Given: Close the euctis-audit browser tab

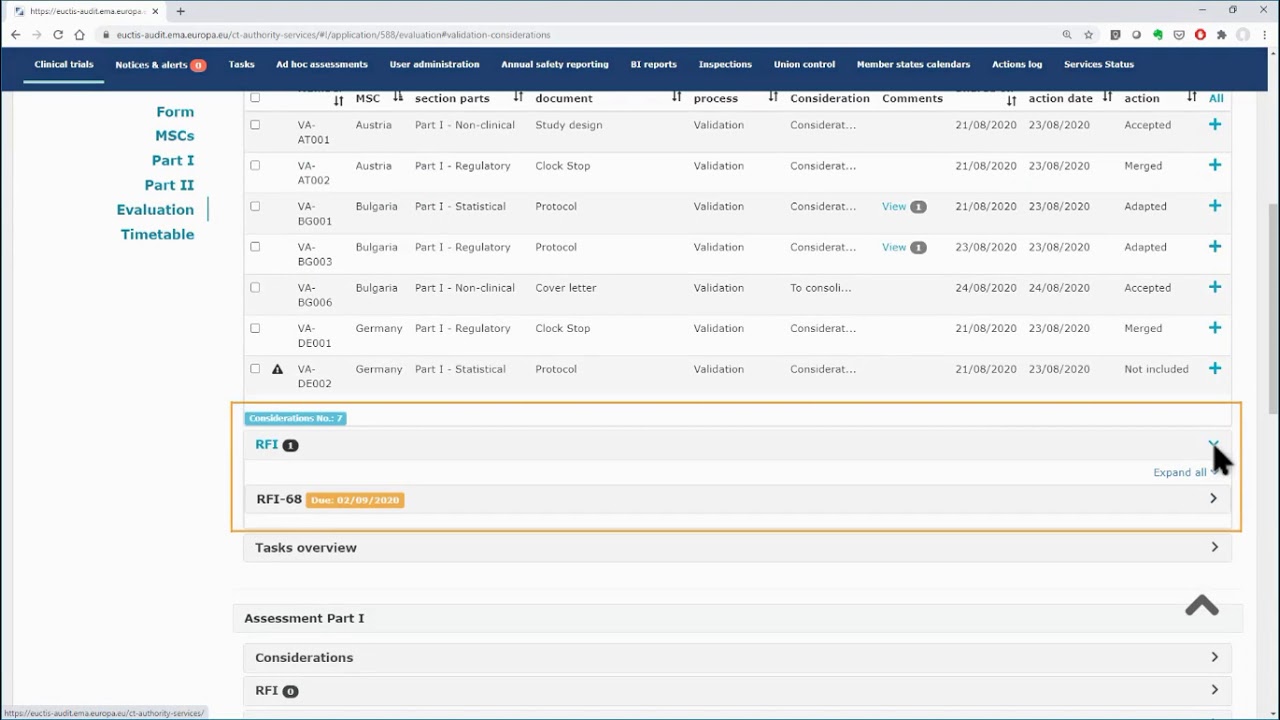Looking at the screenshot, I should pos(155,11).
